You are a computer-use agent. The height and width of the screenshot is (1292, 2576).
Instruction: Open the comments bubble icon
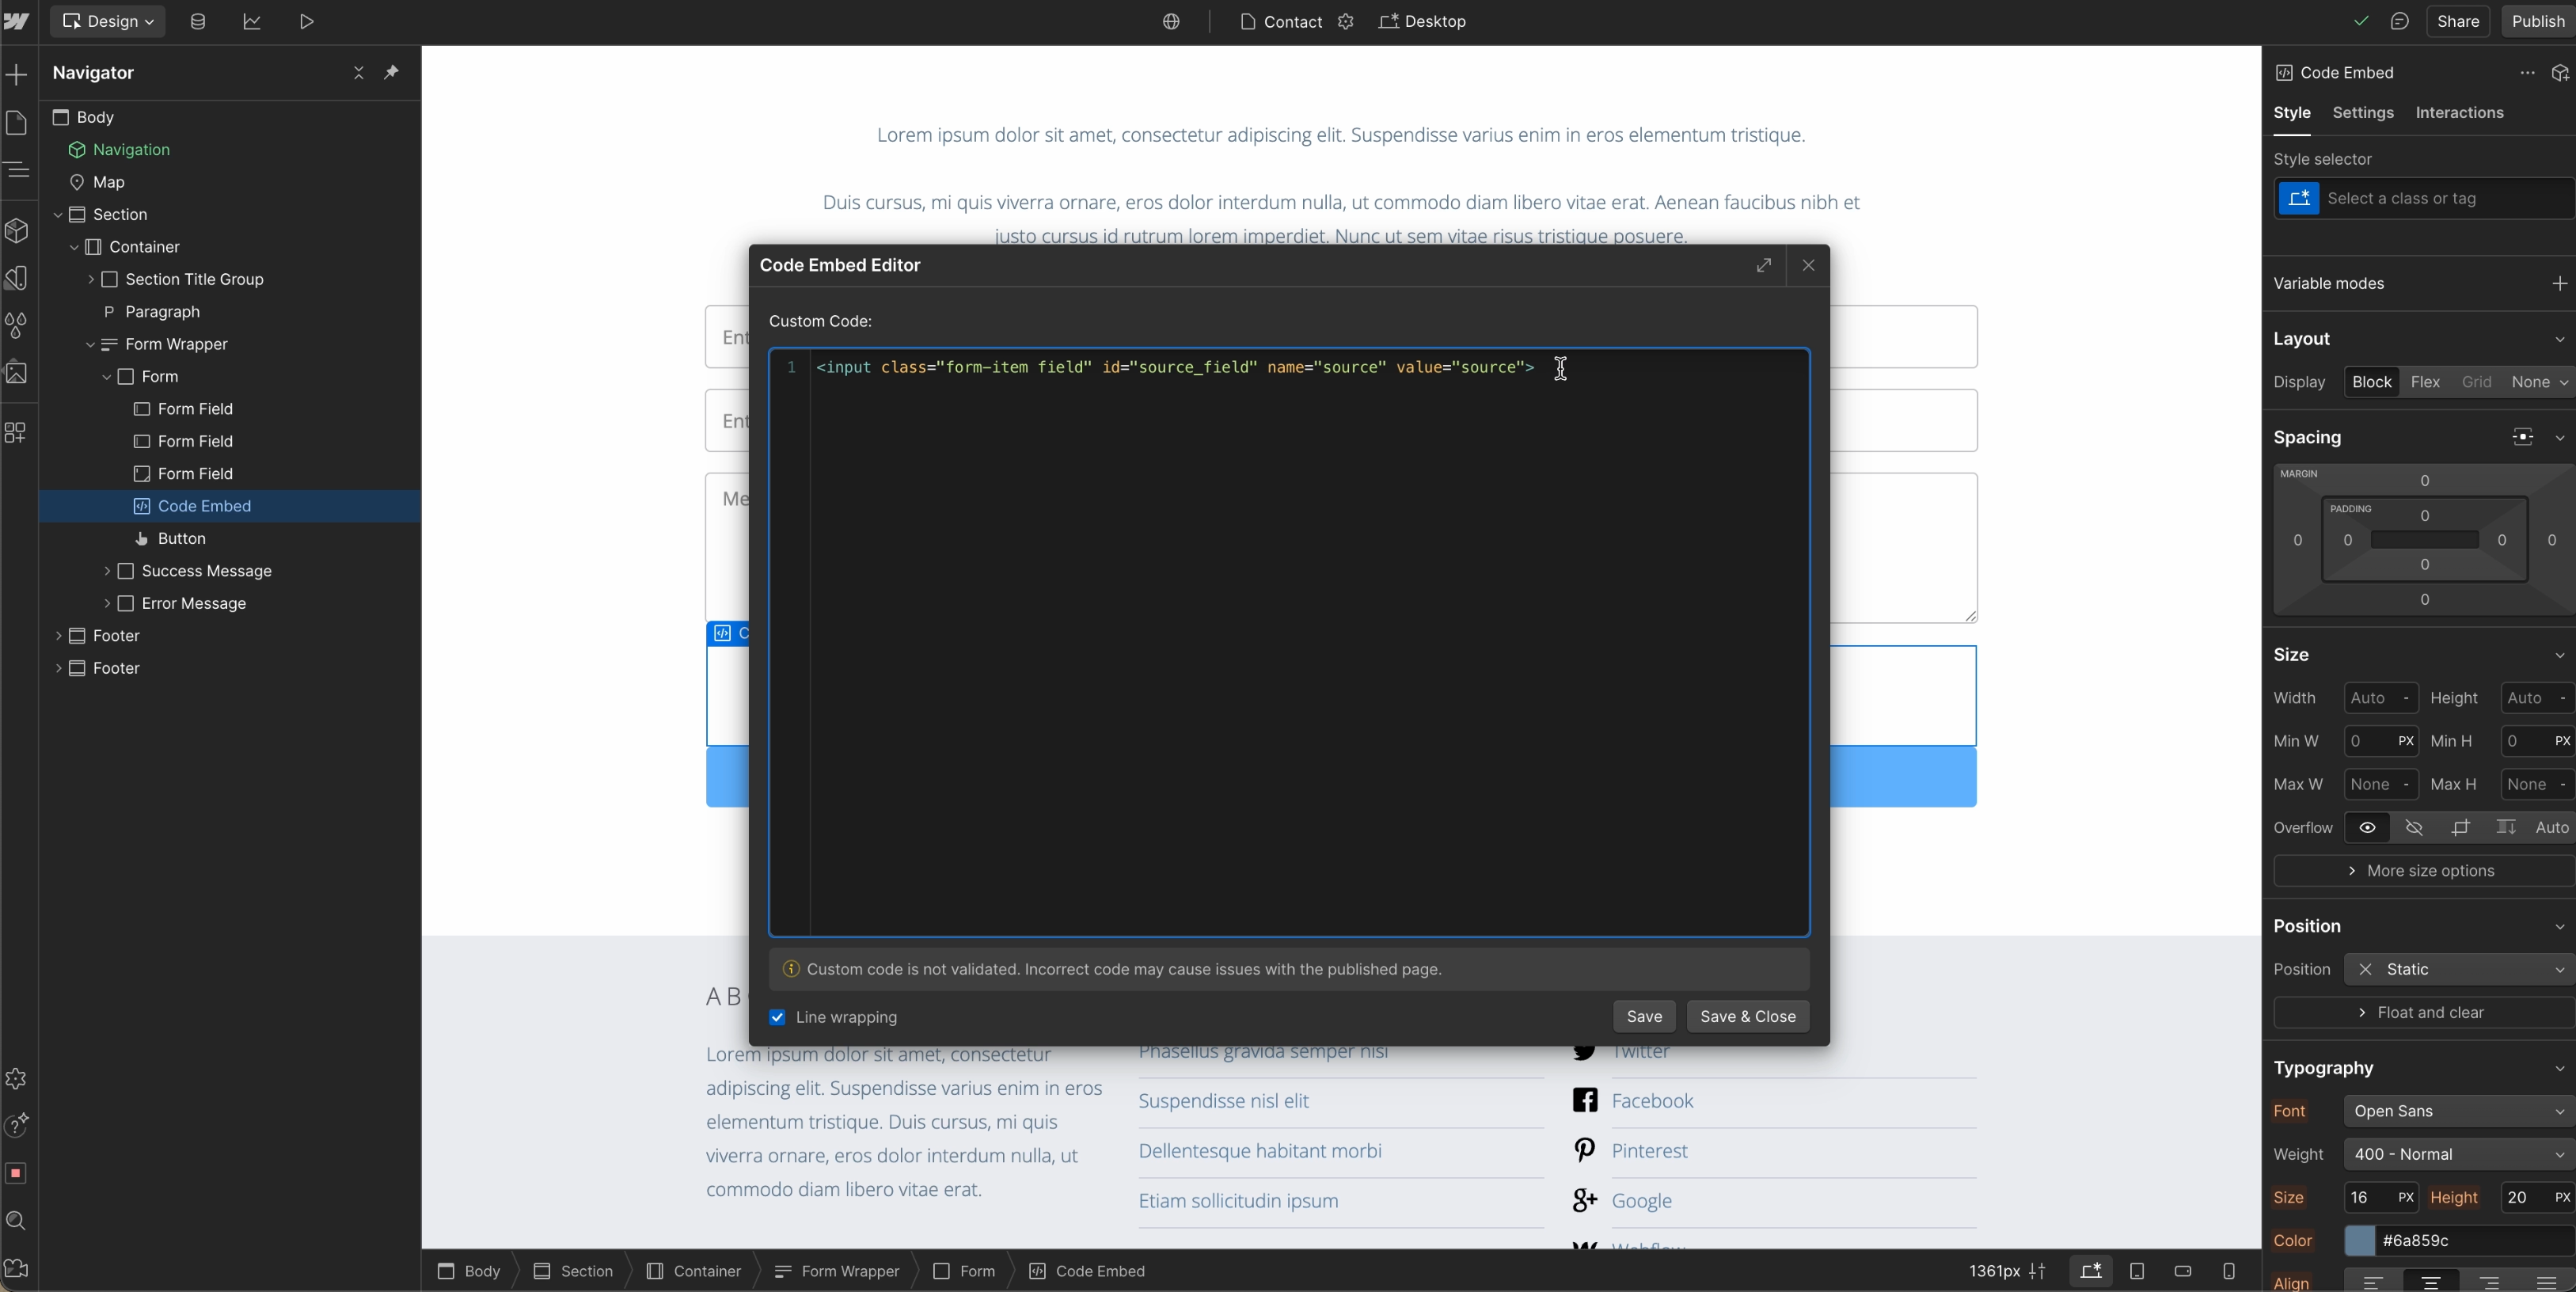coord(2400,21)
